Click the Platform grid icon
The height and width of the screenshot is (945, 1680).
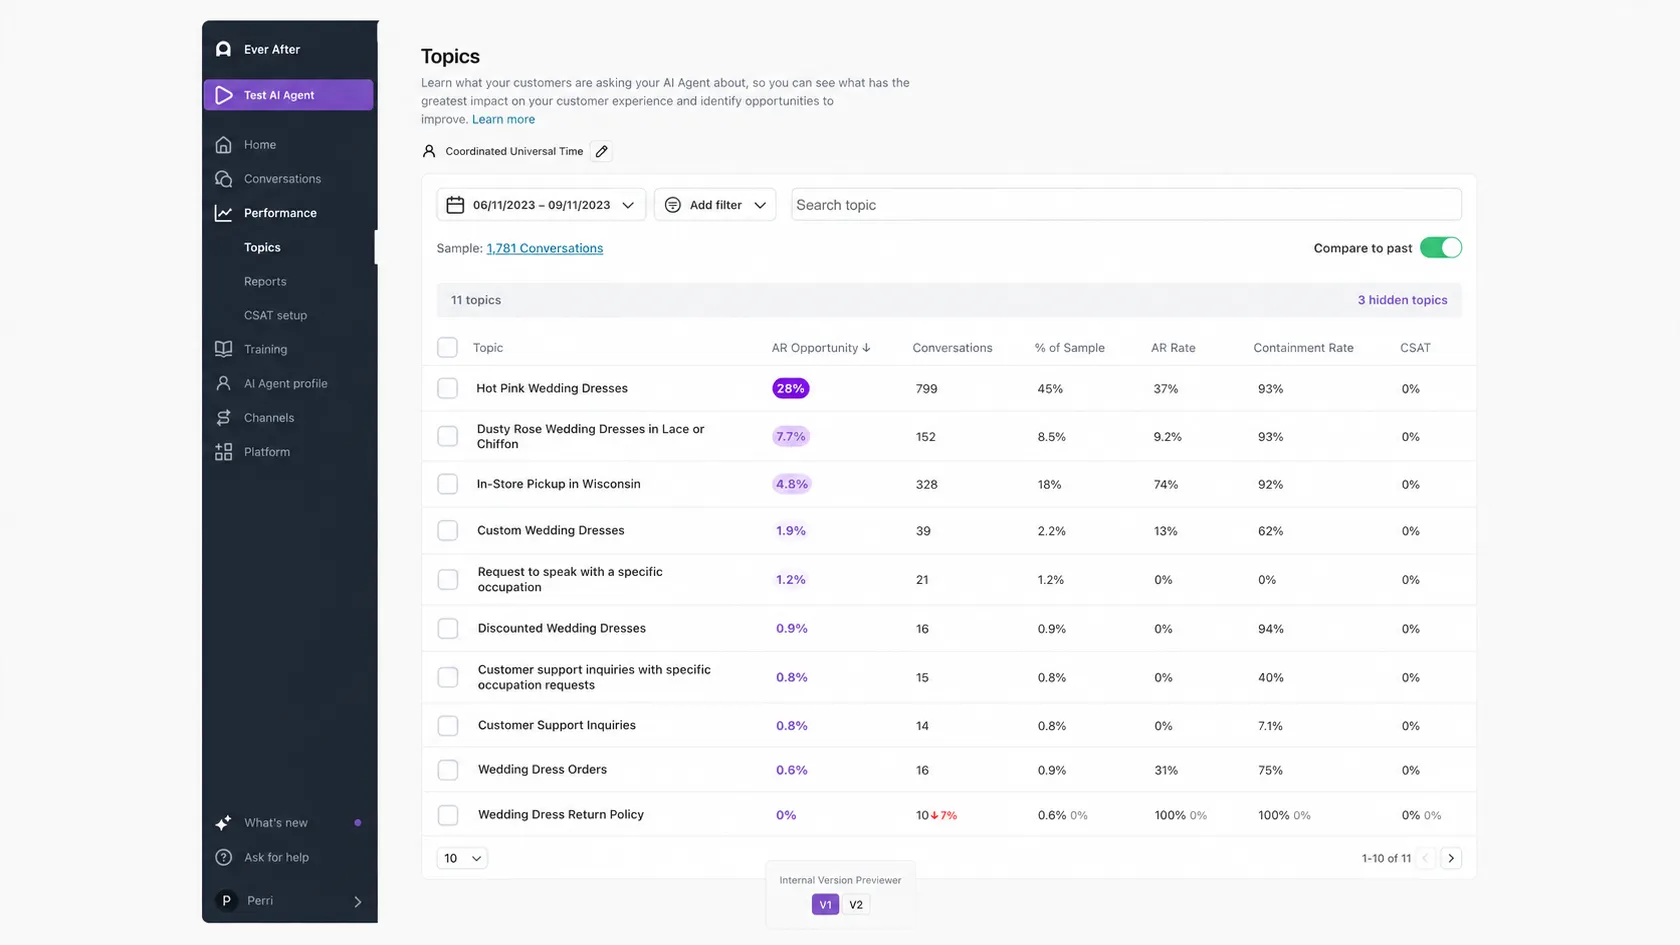224,452
